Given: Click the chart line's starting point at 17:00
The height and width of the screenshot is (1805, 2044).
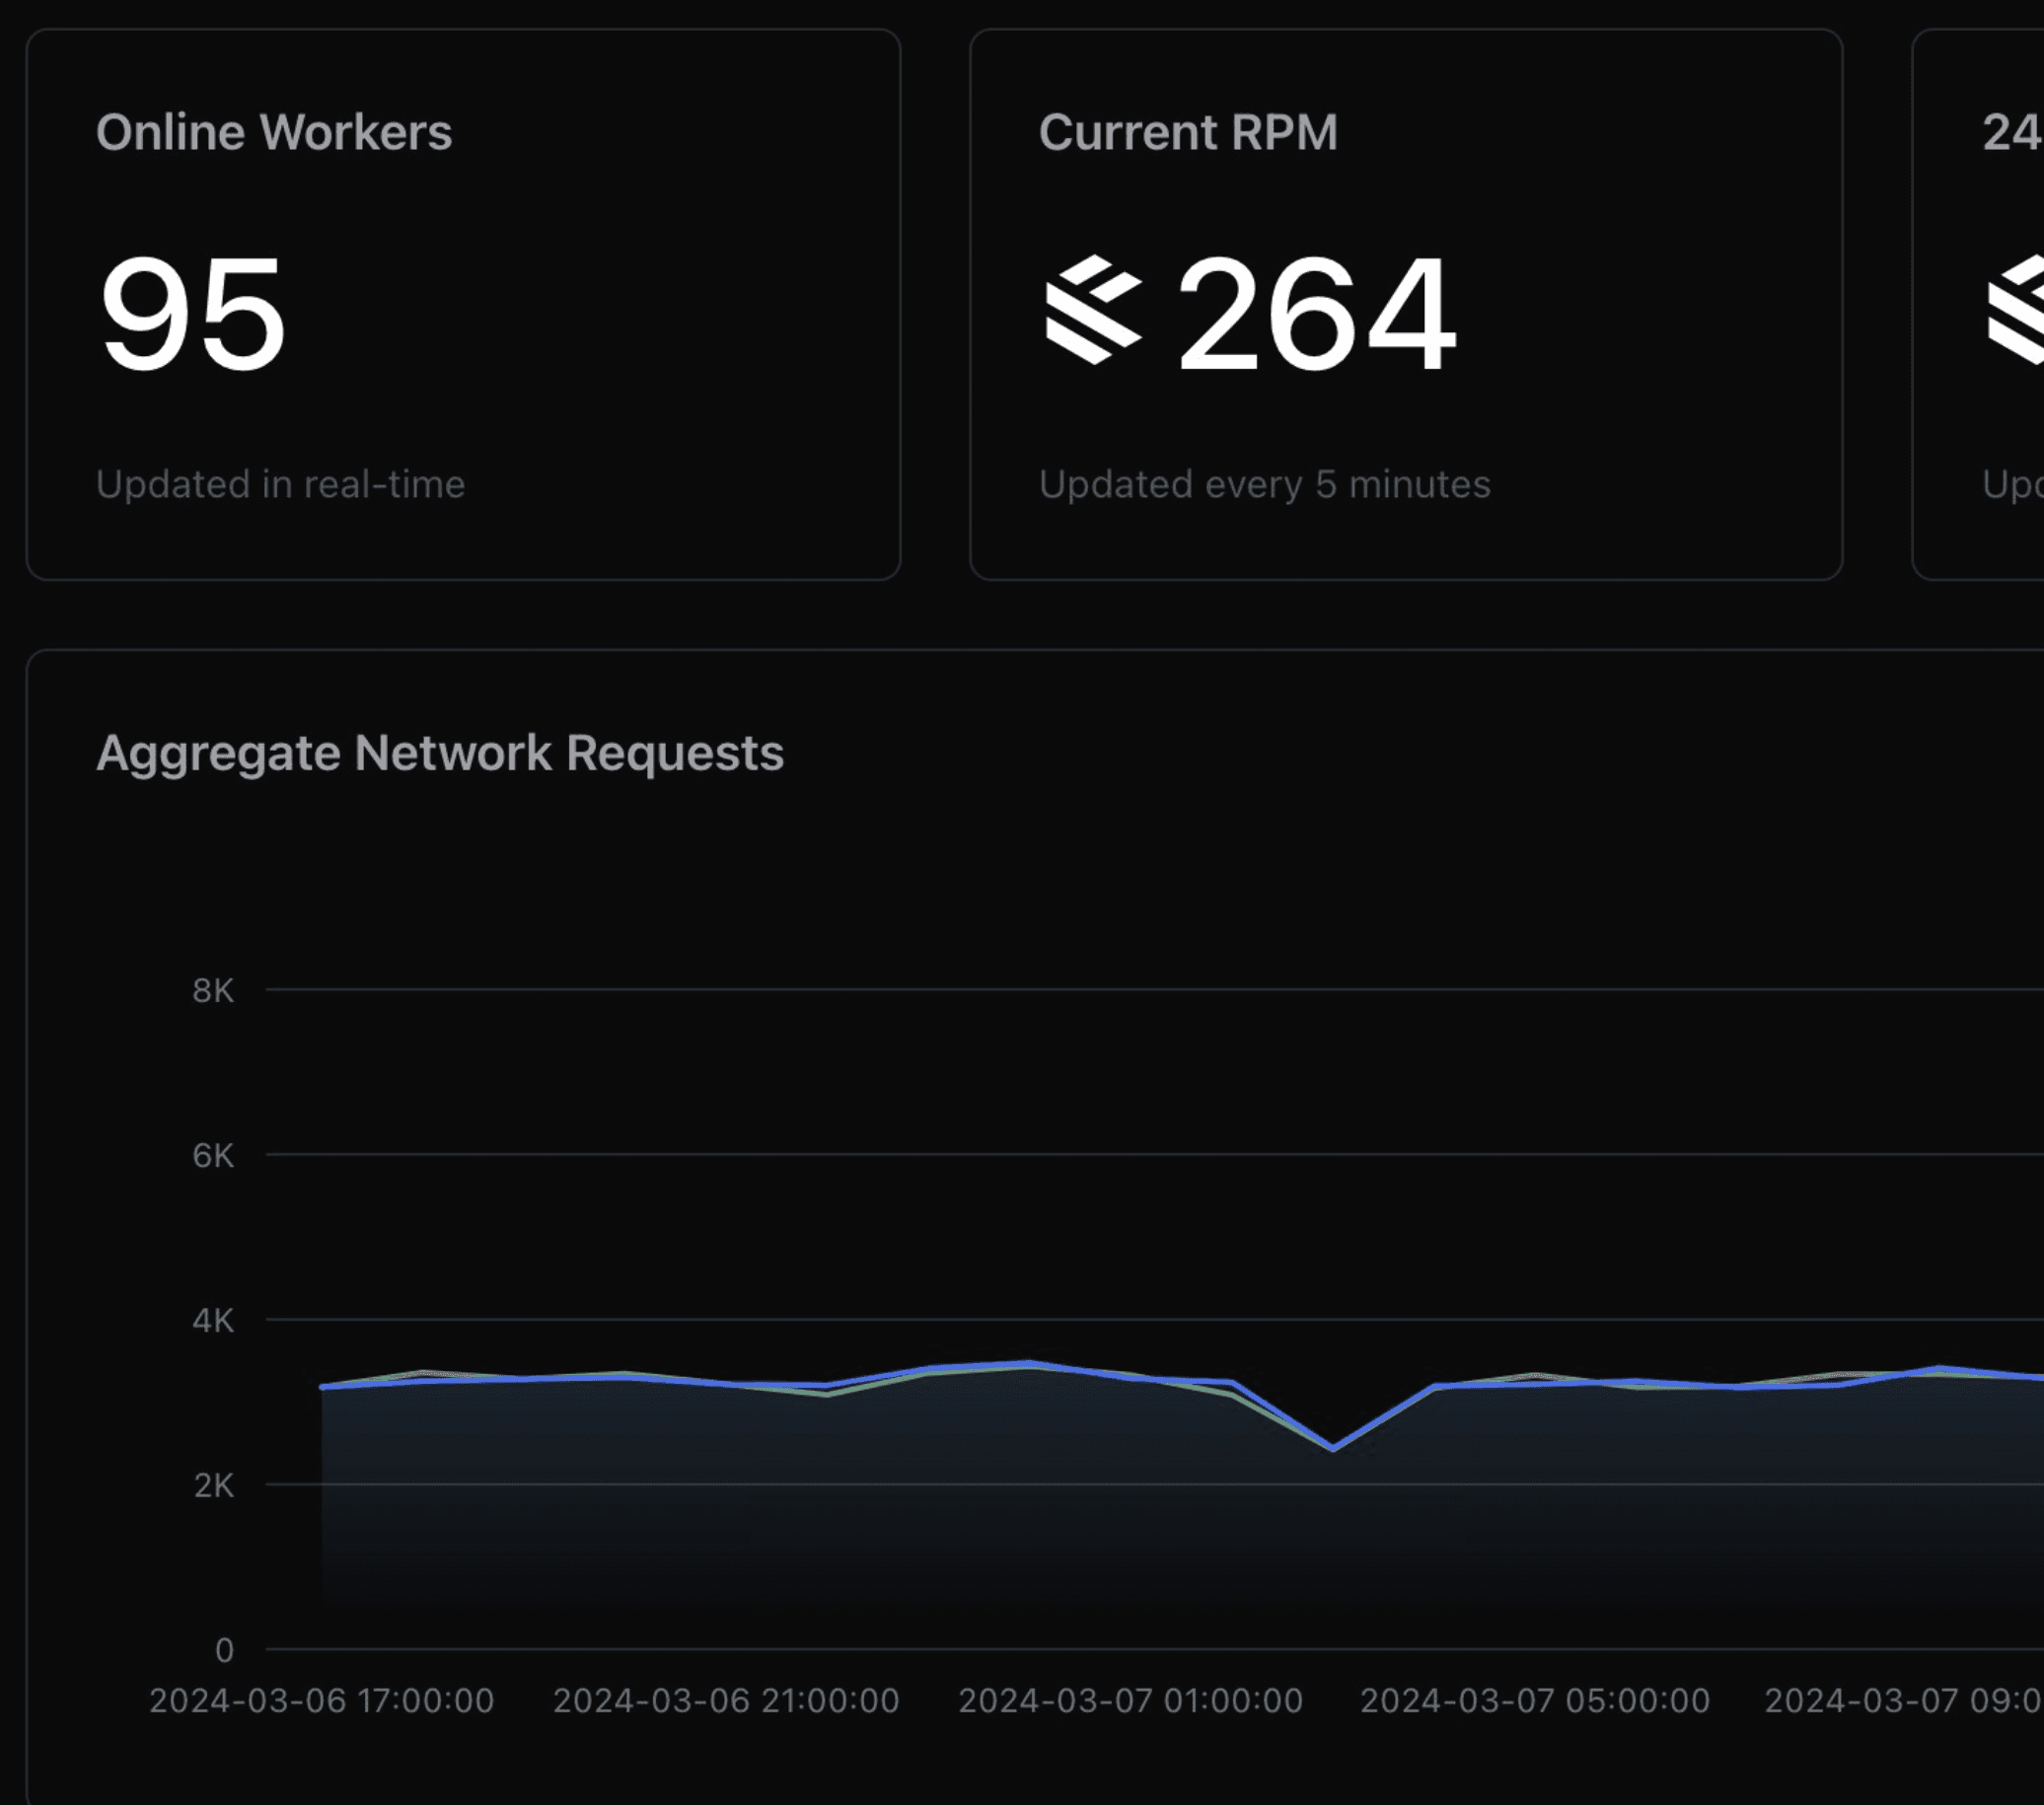Looking at the screenshot, I should click(x=322, y=1387).
